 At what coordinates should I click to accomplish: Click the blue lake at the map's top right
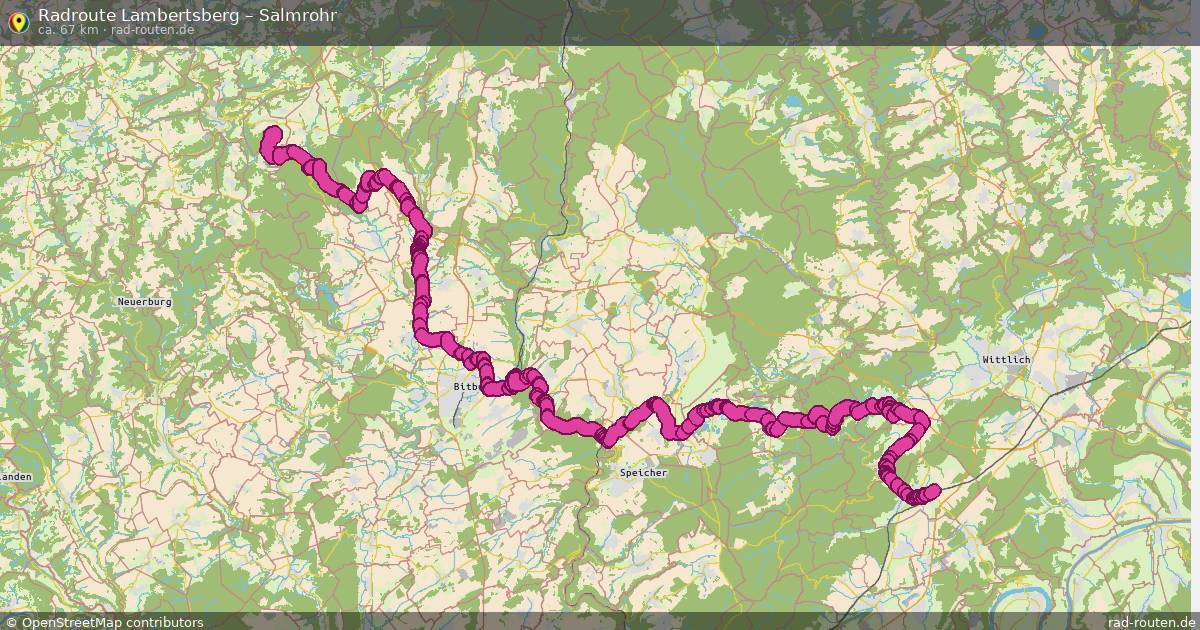[793, 102]
